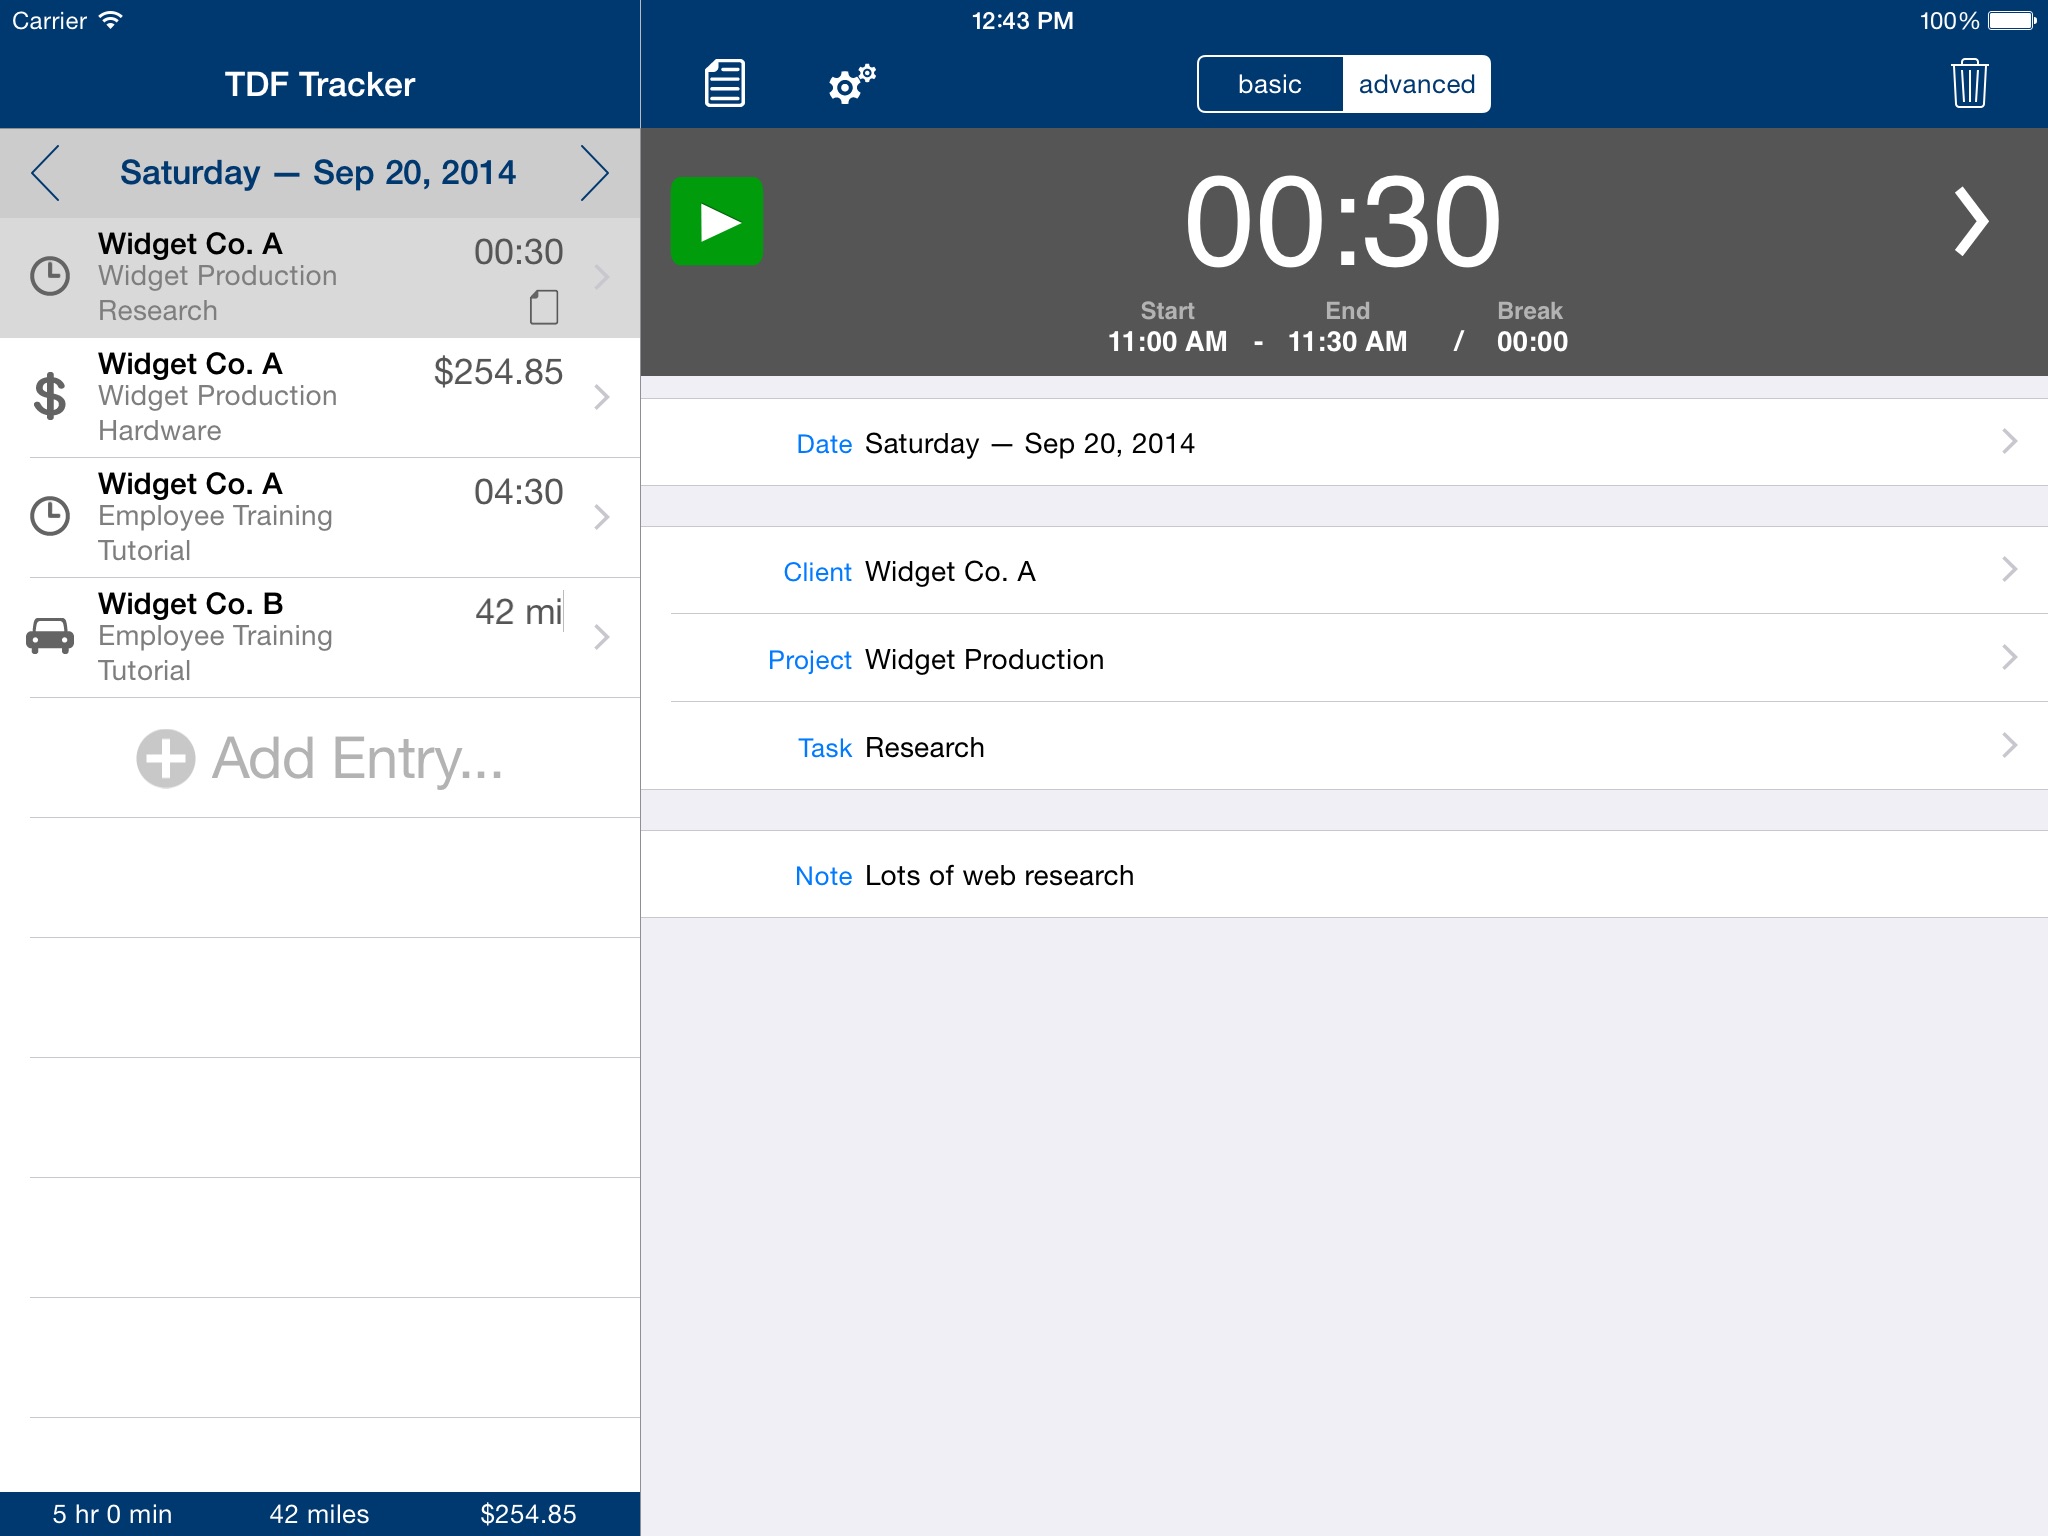Edit the note 'Lots of web research'

999,876
